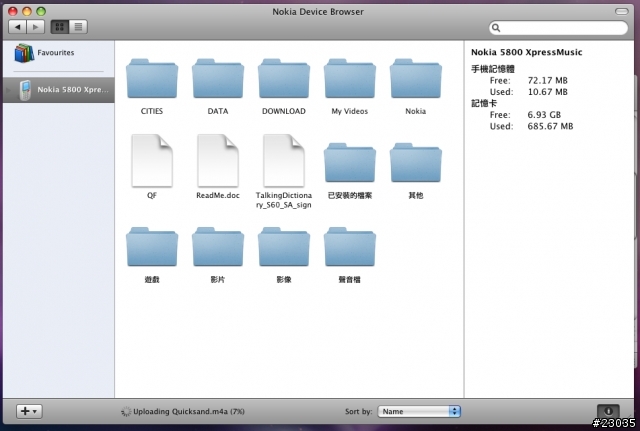Go back with the left arrow button
640x431 pixels.
coord(18,27)
